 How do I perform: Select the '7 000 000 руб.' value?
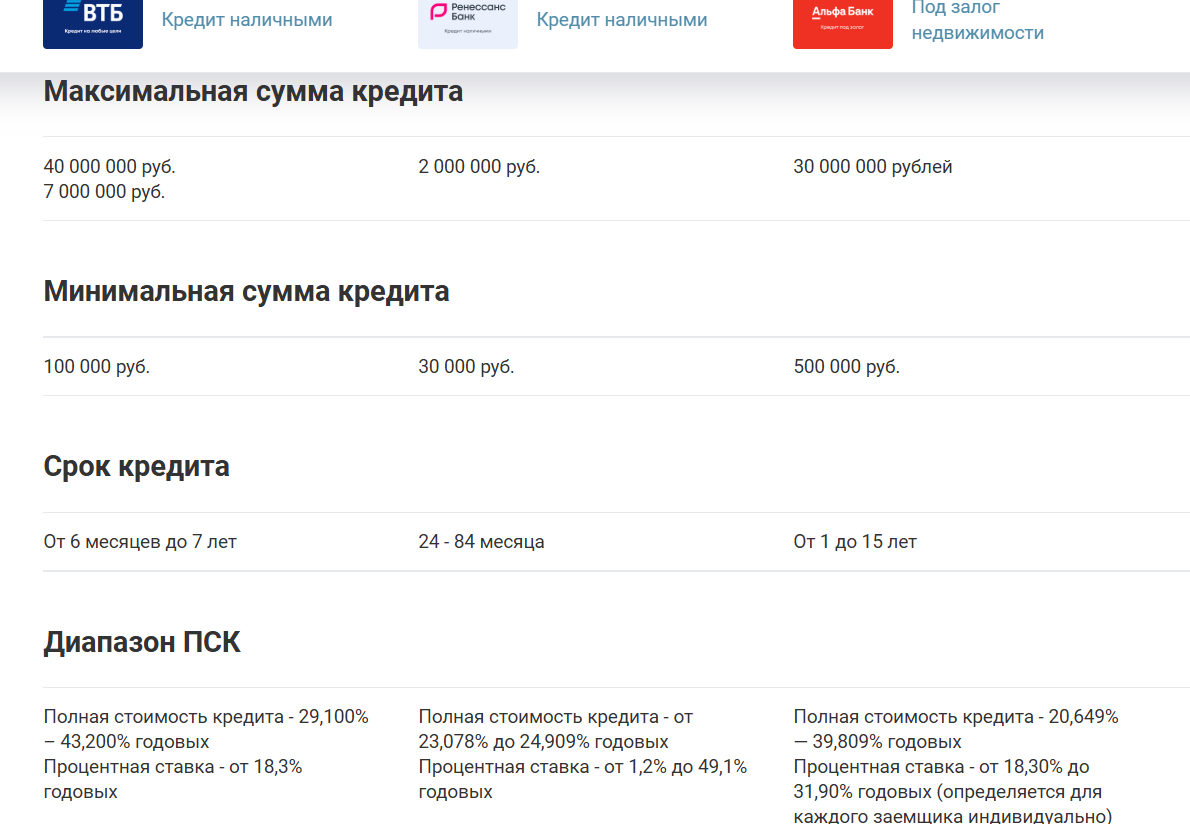tap(104, 191)
